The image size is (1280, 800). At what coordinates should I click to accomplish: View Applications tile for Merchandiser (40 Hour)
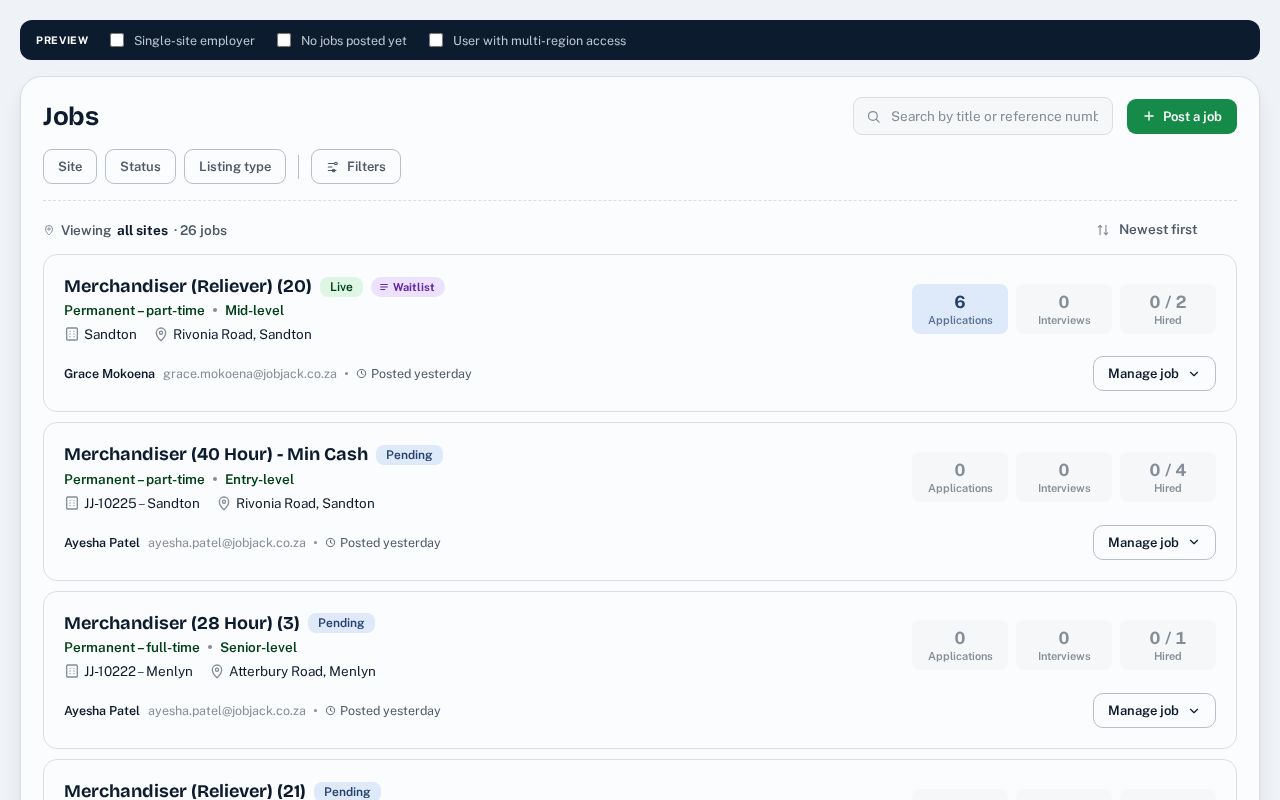pyautogui.click(x=960, y=477)
